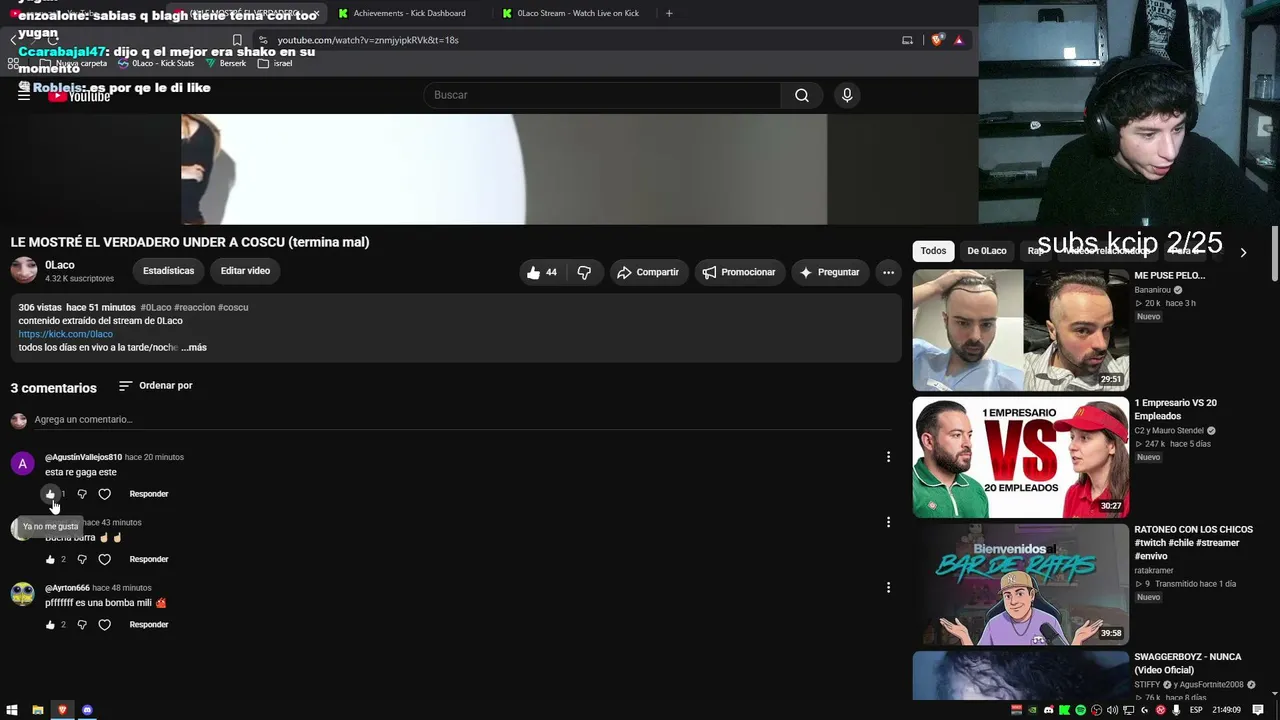
Task: Reply to the 'esta re gaga este' comment
Action: [149, 494]
